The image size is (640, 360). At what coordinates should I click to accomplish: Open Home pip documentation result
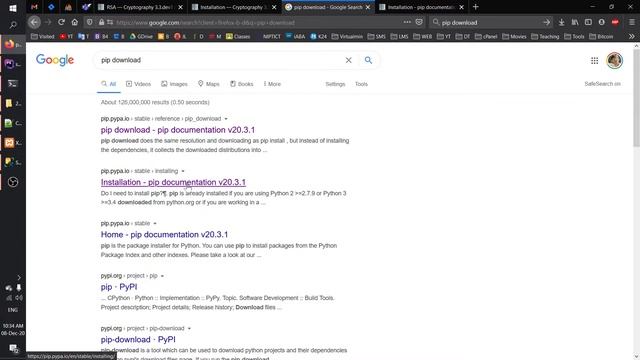[x=164, y=234]
